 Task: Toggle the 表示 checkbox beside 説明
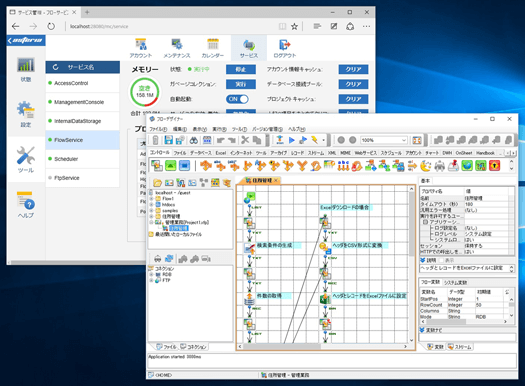(441, 260)
